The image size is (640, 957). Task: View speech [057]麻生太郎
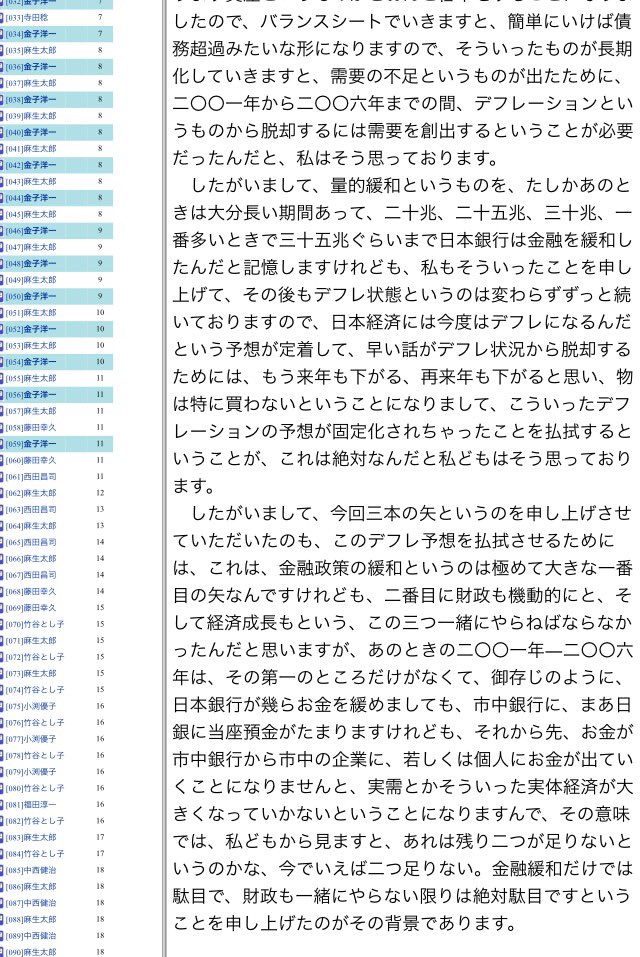31,411
